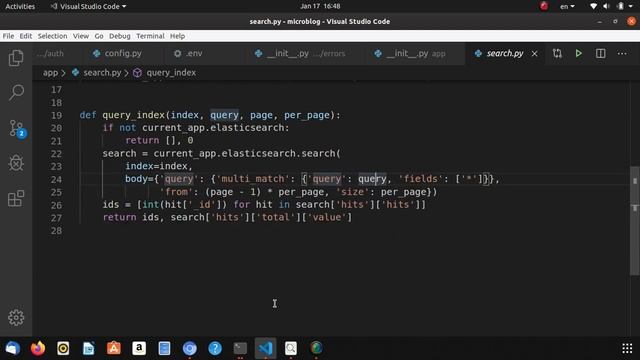Open the Selection menu
640x360 pixels.
[52, 36]
